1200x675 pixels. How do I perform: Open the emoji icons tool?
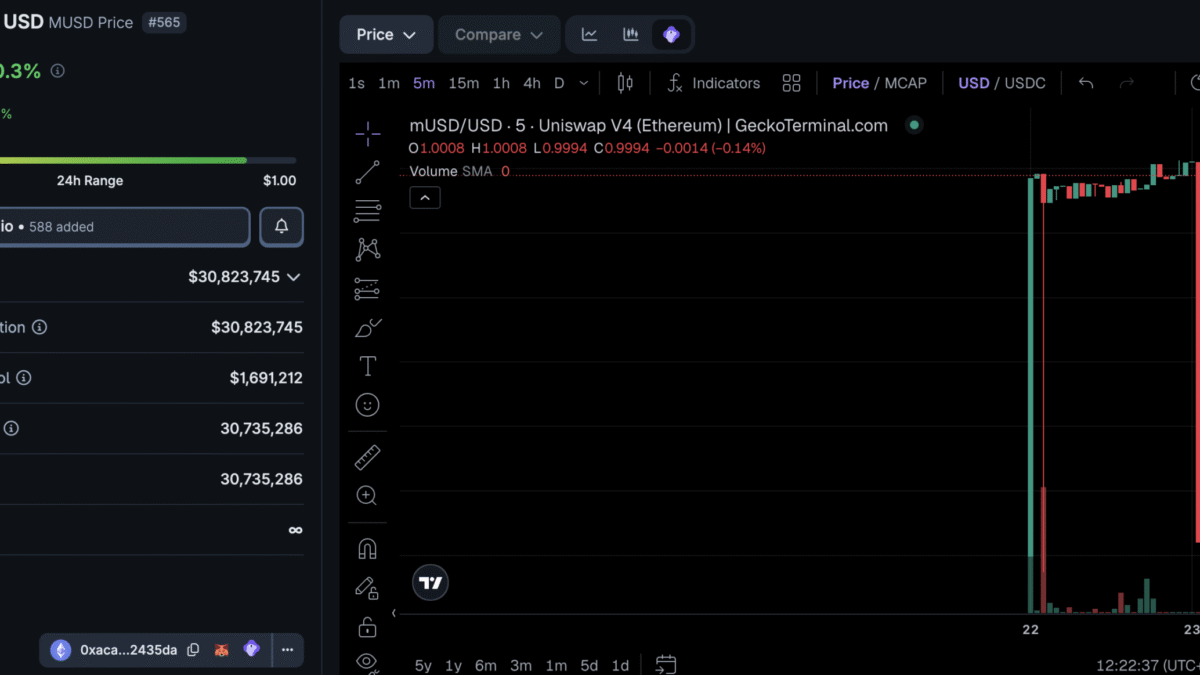pos(367,405)
